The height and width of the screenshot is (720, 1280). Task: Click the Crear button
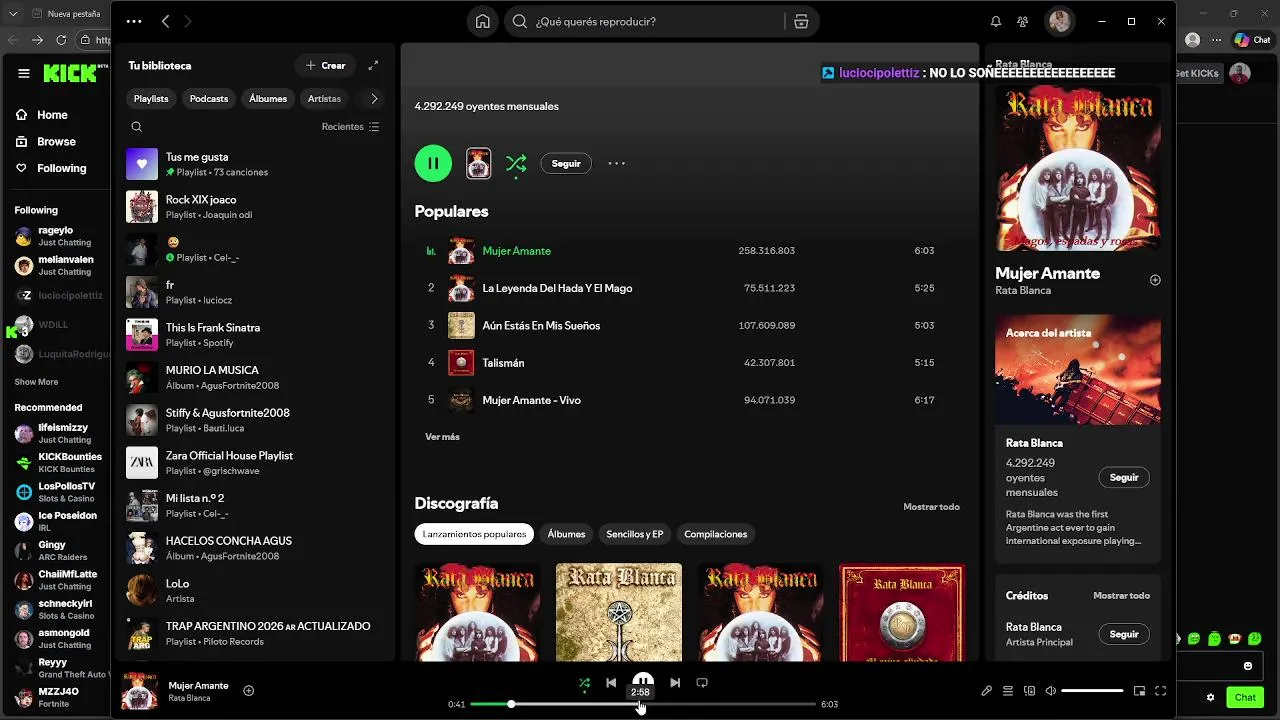click(x=325, y=65)
